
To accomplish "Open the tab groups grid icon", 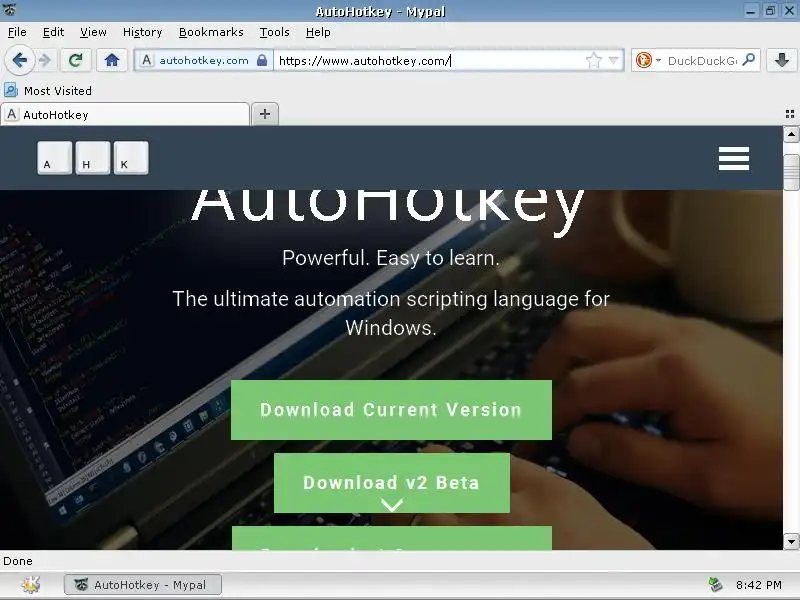I will click(790, 114).
